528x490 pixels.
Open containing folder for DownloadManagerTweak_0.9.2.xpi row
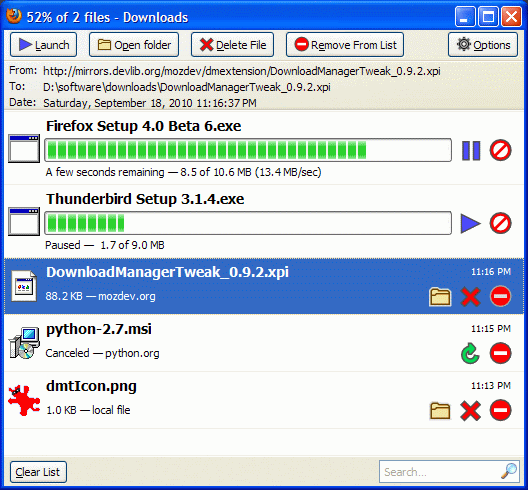click(x=440, y=297)
